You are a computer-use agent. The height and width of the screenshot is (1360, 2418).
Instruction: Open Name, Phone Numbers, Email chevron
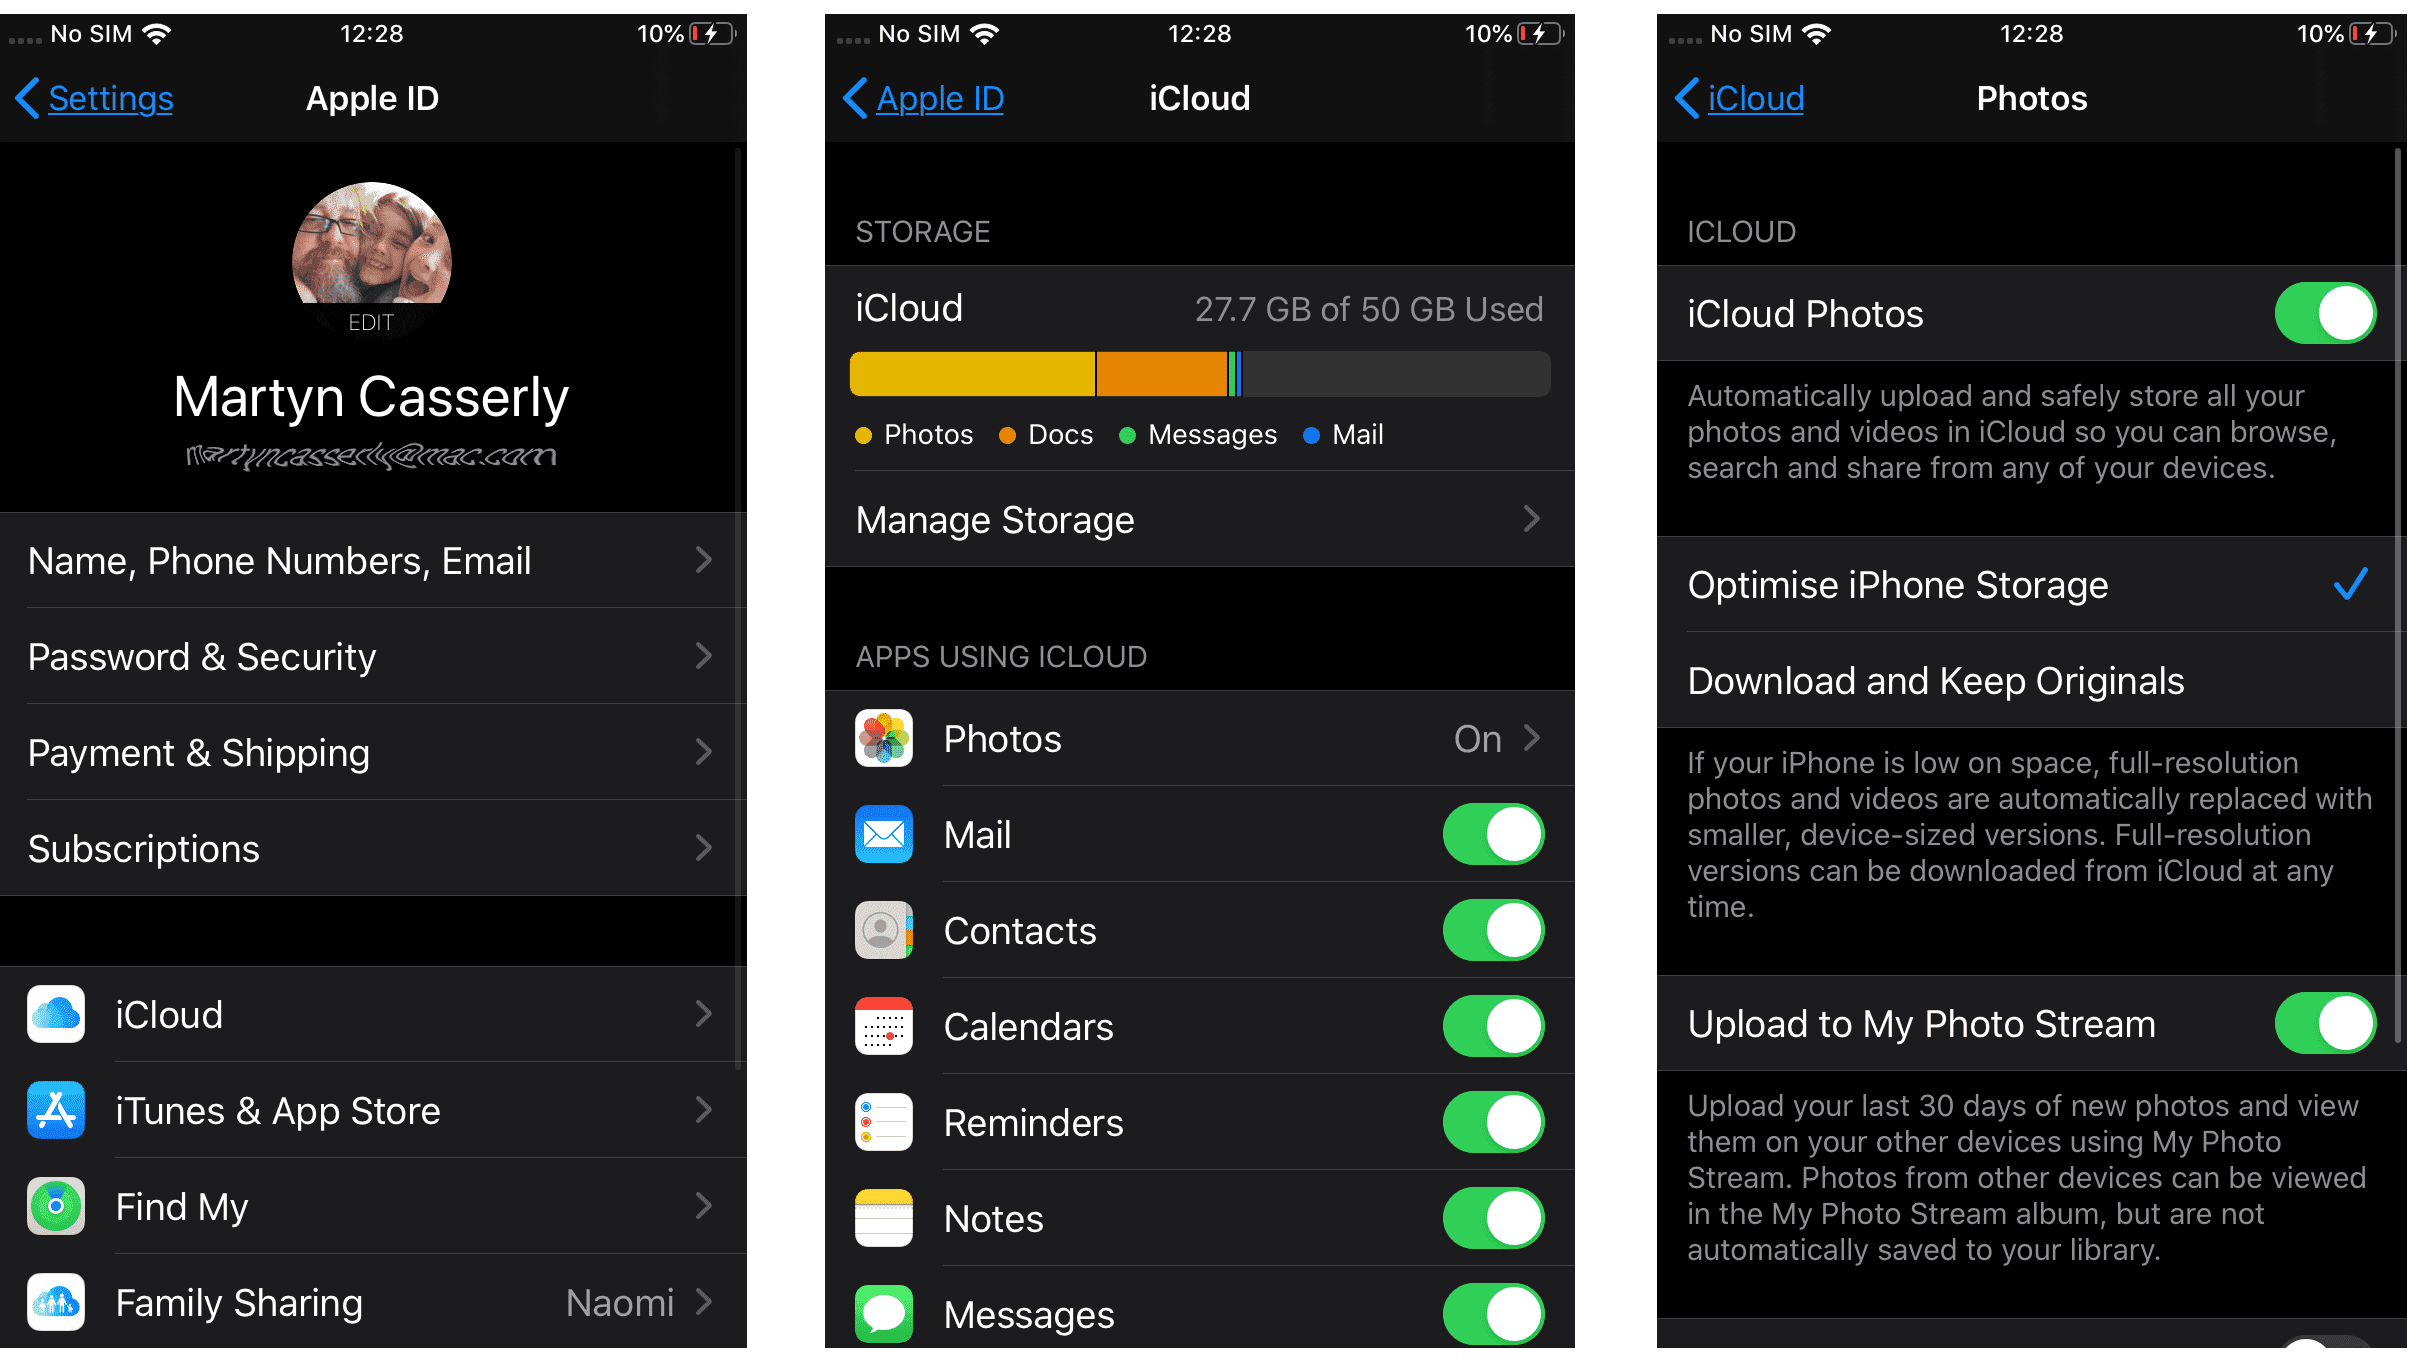pos(704,560)
